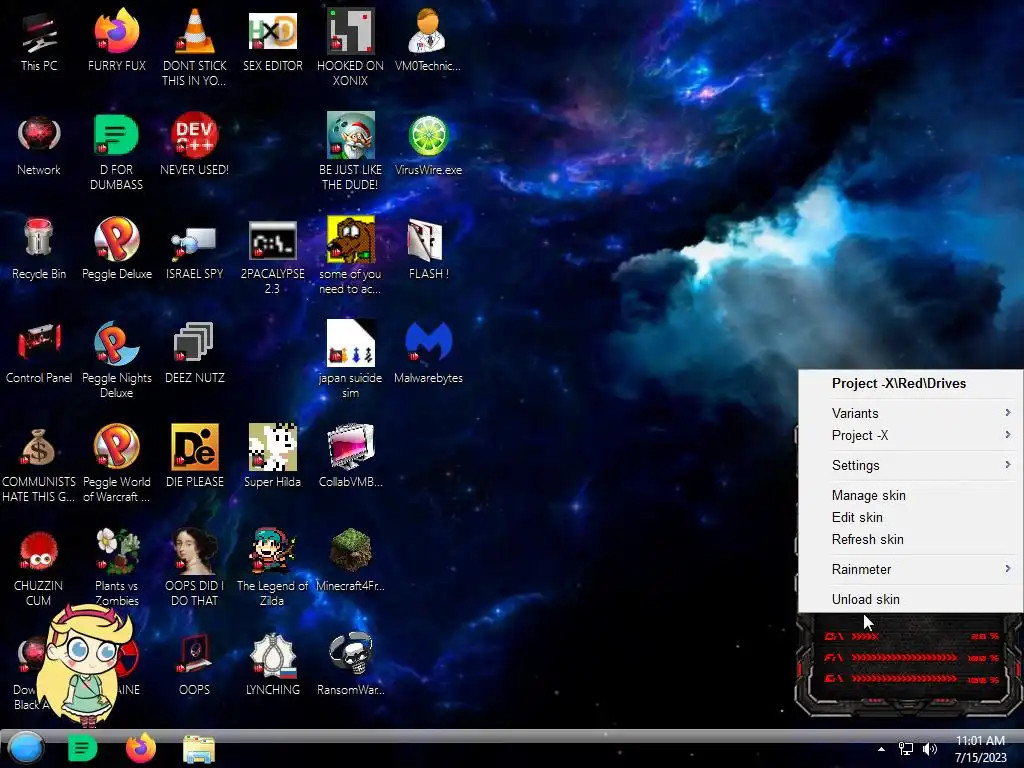Viewport: 1024px width, 768px height.
Task: Select the VM0Technic desktop icon
Action: coord(428,40)
